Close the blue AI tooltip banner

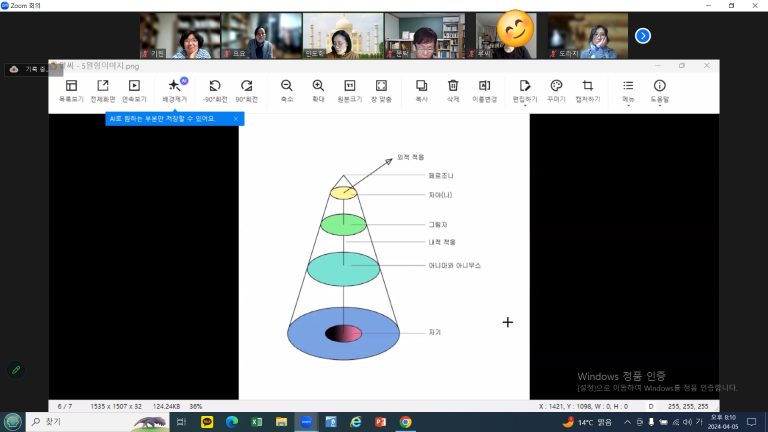pos(236,119)
